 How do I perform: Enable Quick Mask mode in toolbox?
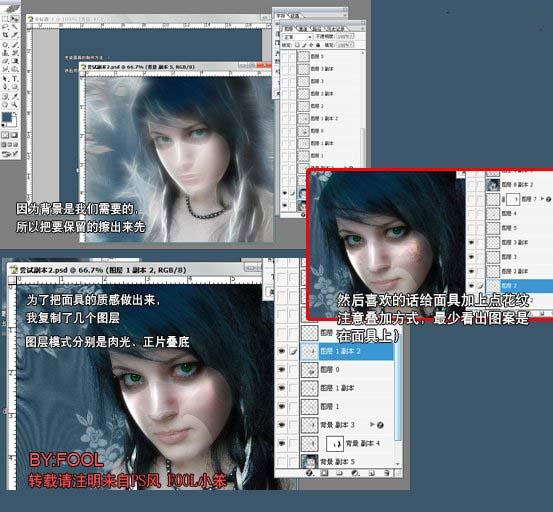tap(14, 135)
